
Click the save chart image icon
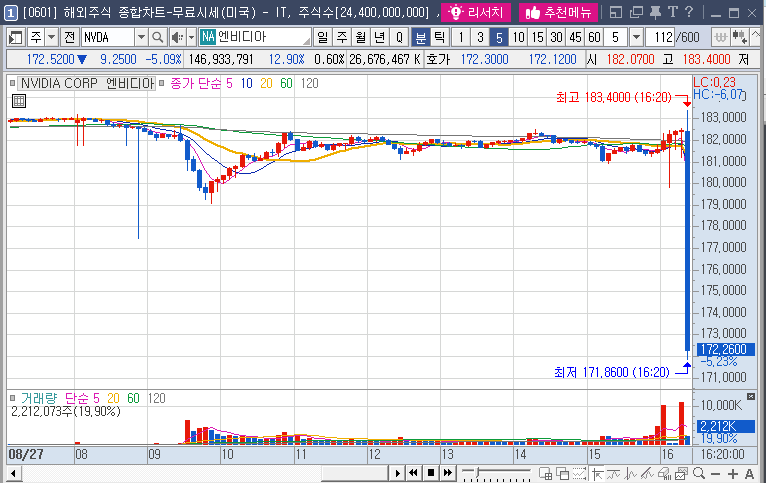click(682, 473)
